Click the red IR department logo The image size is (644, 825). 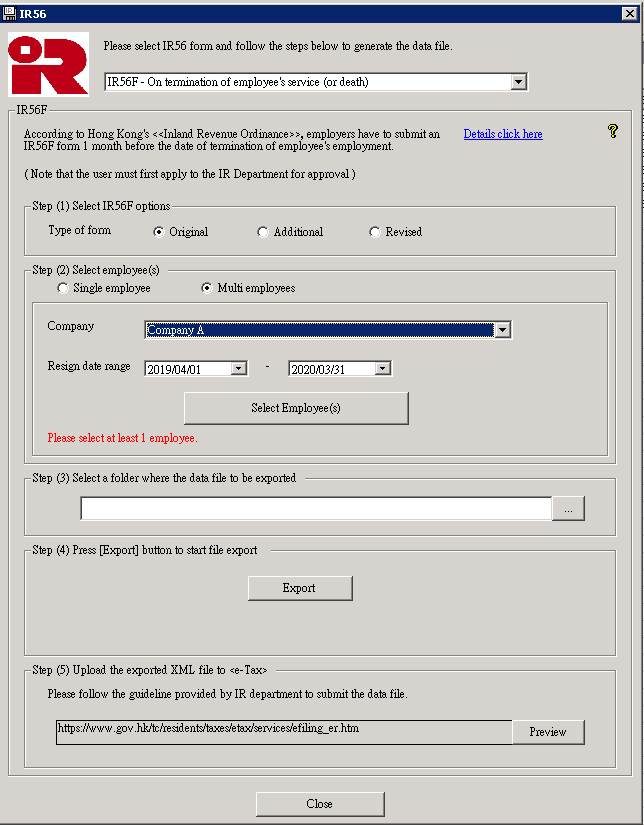[48, 63]
